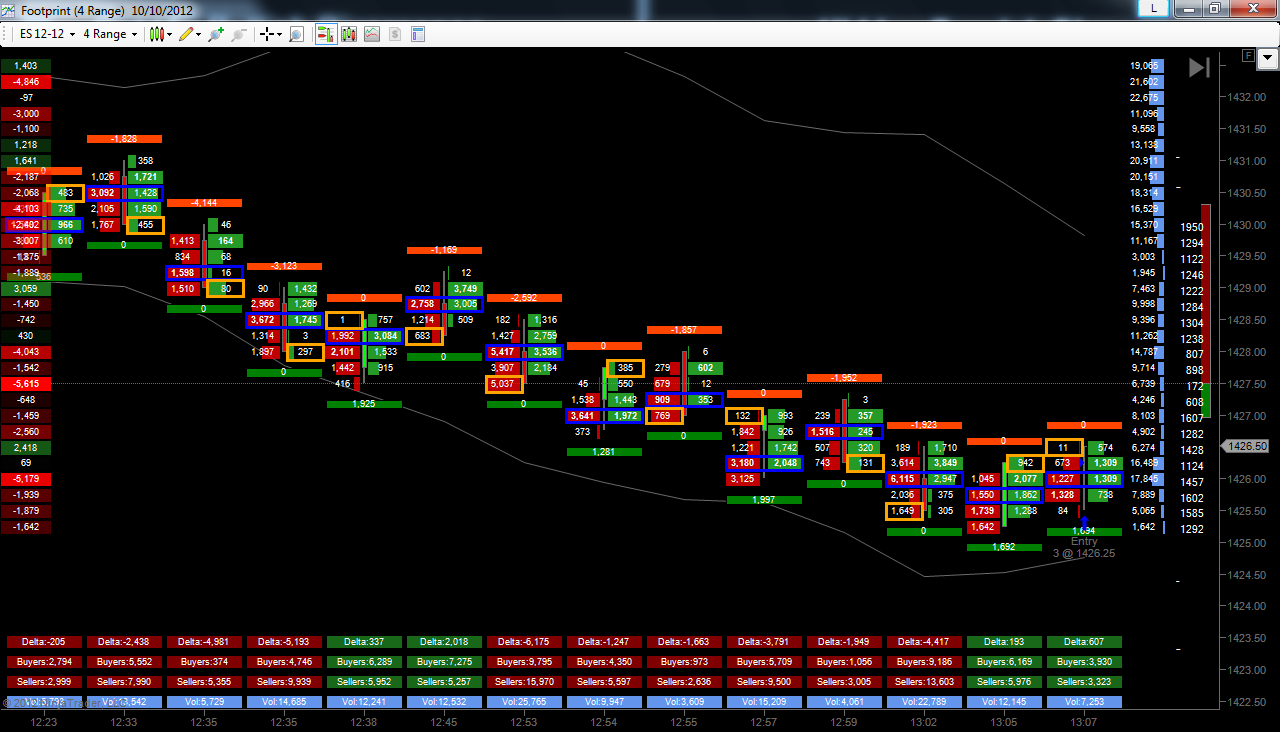
Task: Click the greyed-out zoom out magnifier icon
Action: [x=238, y=34]
